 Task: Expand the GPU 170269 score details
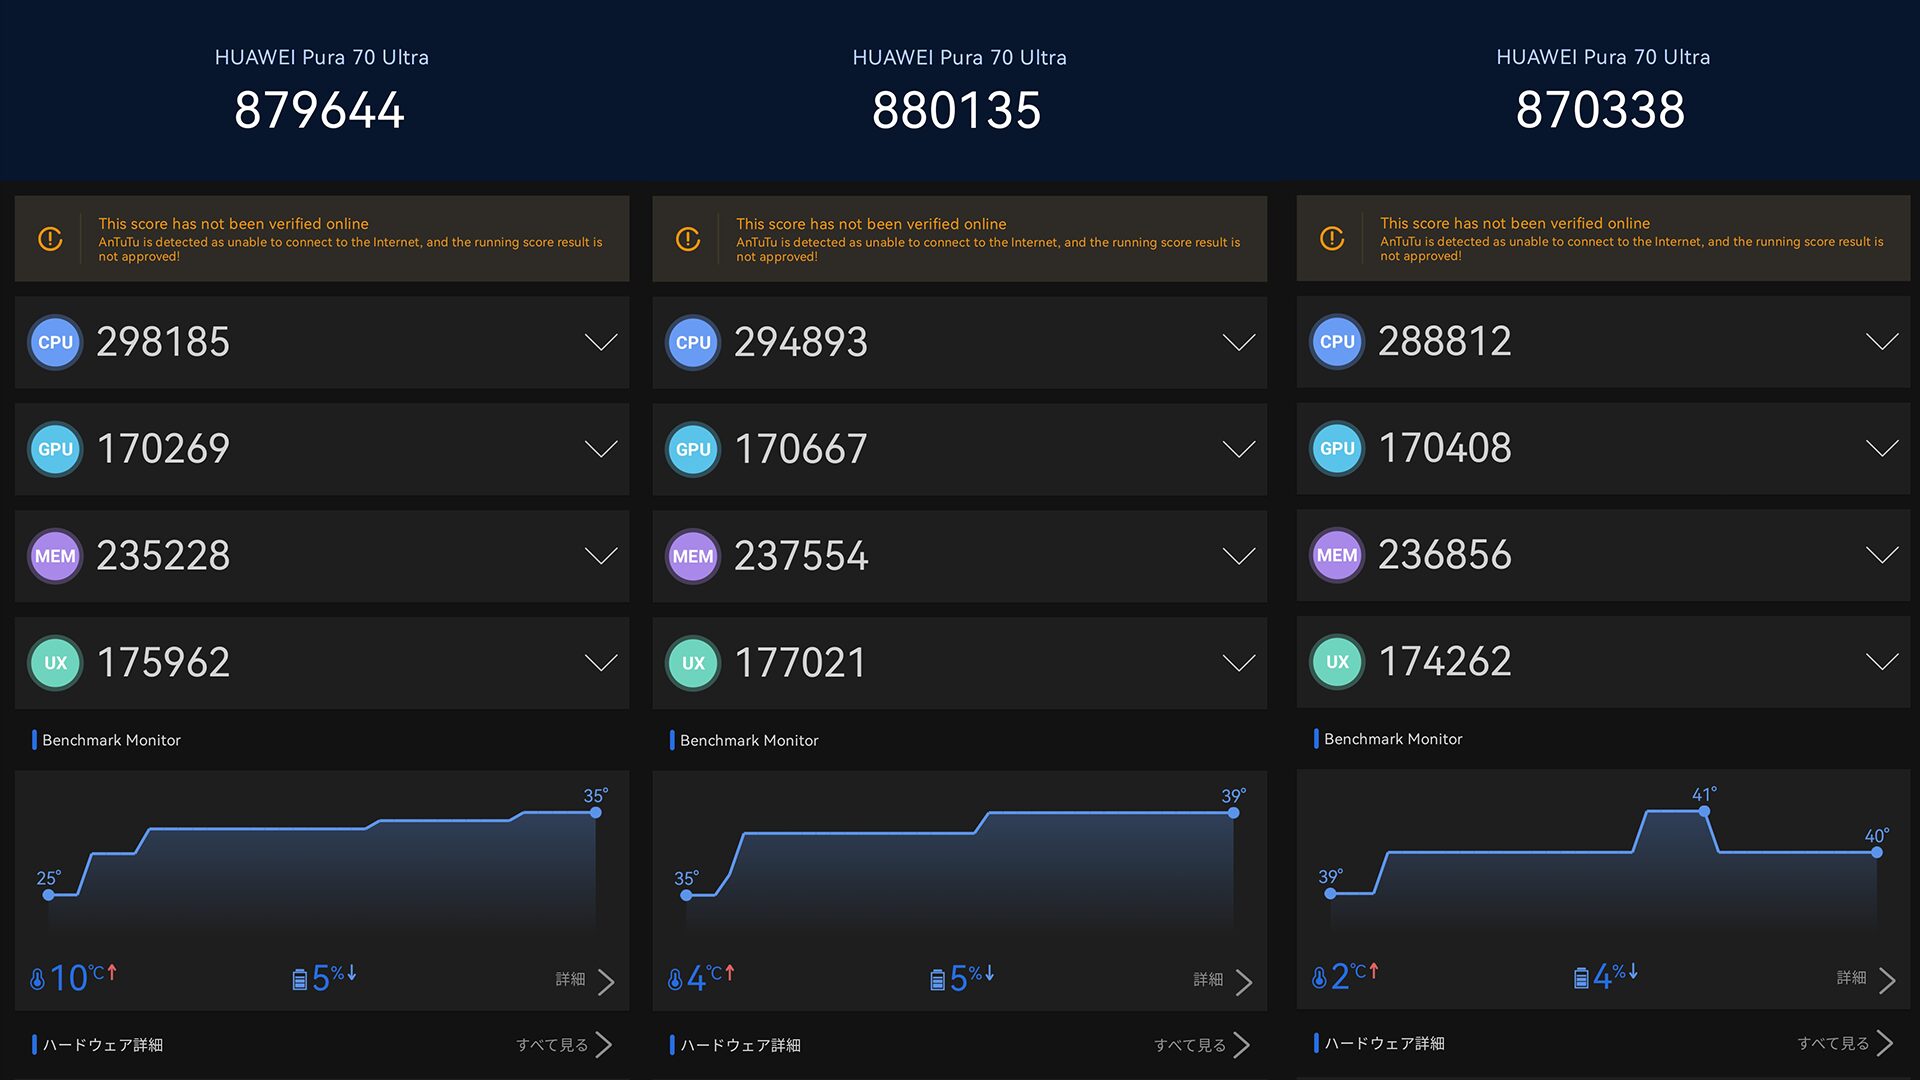click(x=600, y=449)
